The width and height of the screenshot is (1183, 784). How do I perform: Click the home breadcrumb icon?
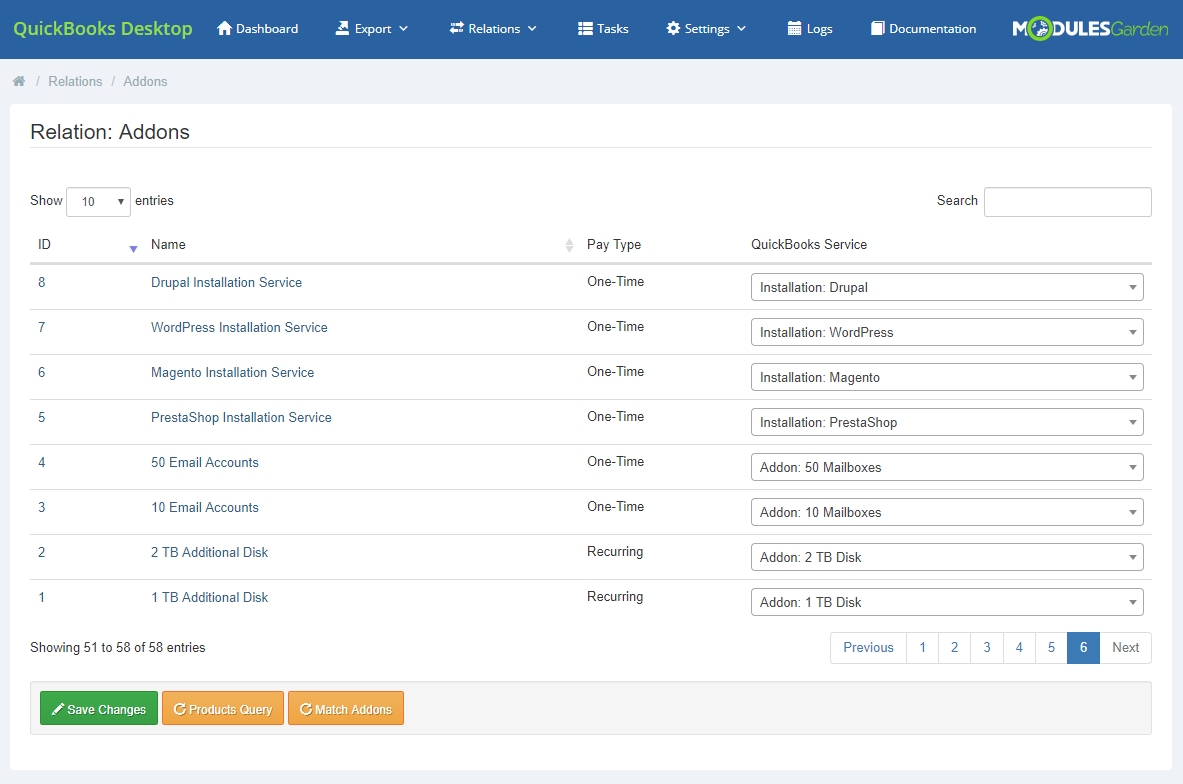(x=18, y=81)
